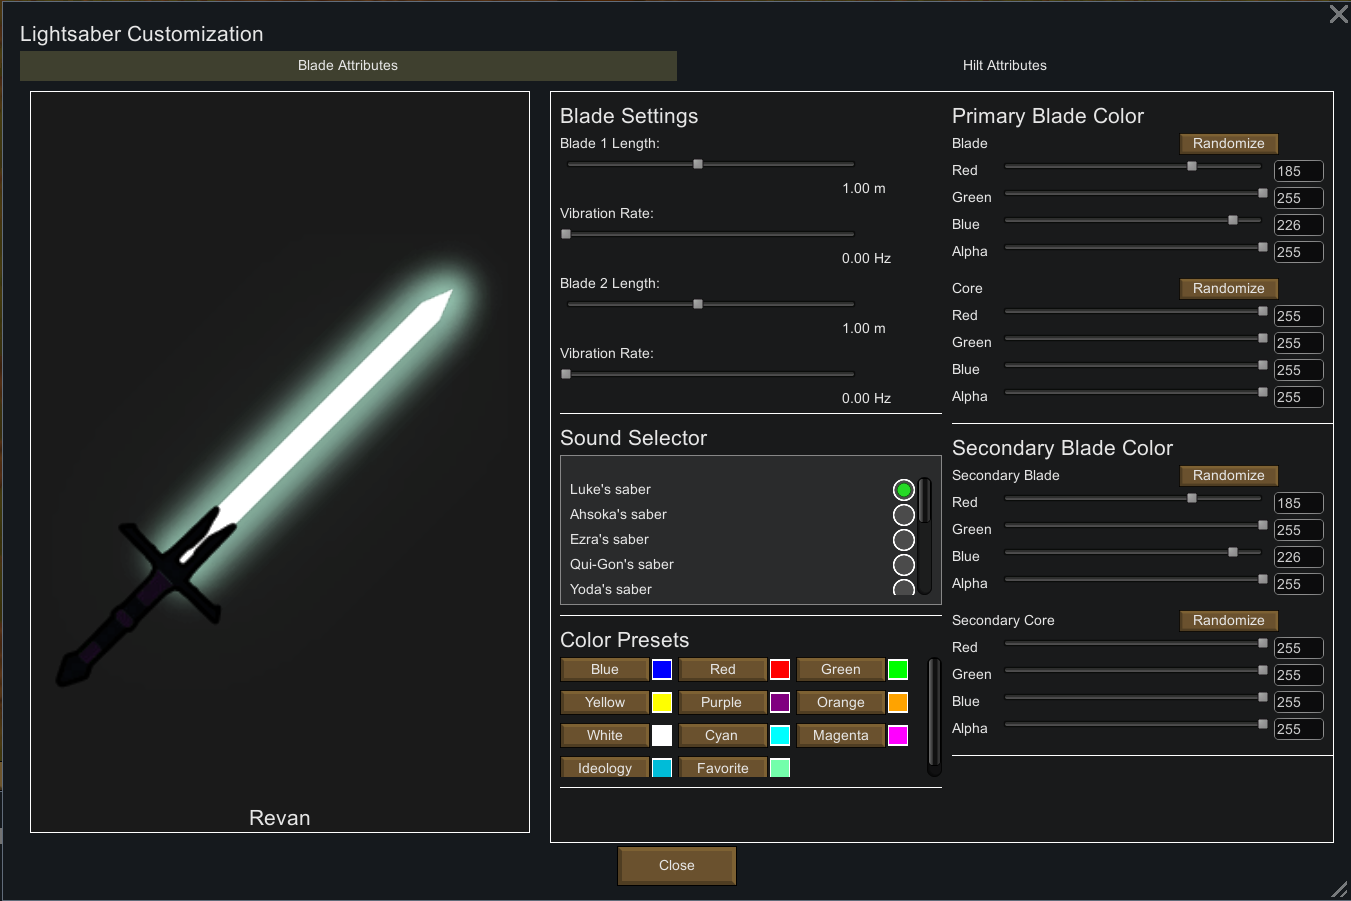The height and width of the screenshot is (901, 1351).
Task: Click the Secondary Blade Blue value field
Action: tap(1299, 557)
